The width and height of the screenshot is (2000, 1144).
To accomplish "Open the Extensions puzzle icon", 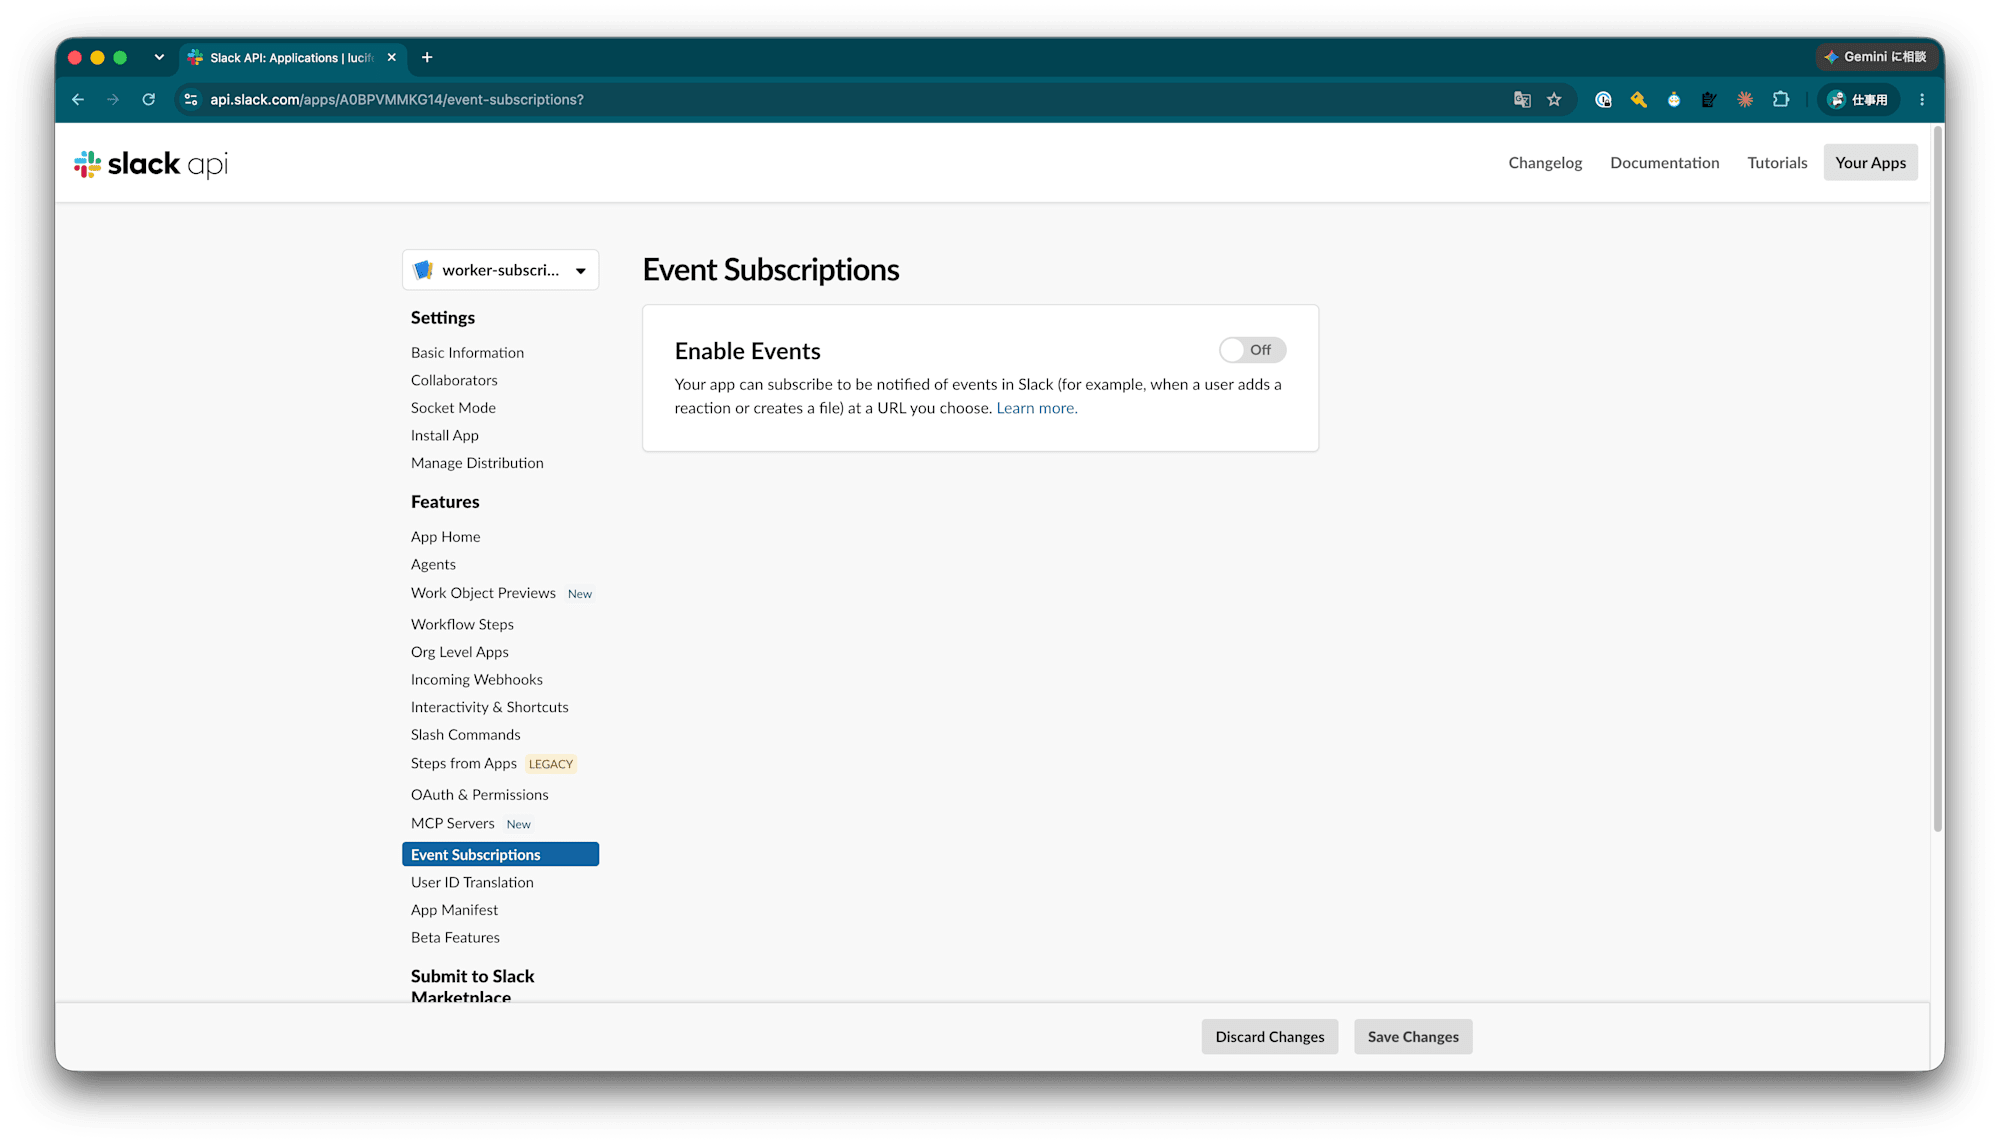I will [x=1781, y=100].
